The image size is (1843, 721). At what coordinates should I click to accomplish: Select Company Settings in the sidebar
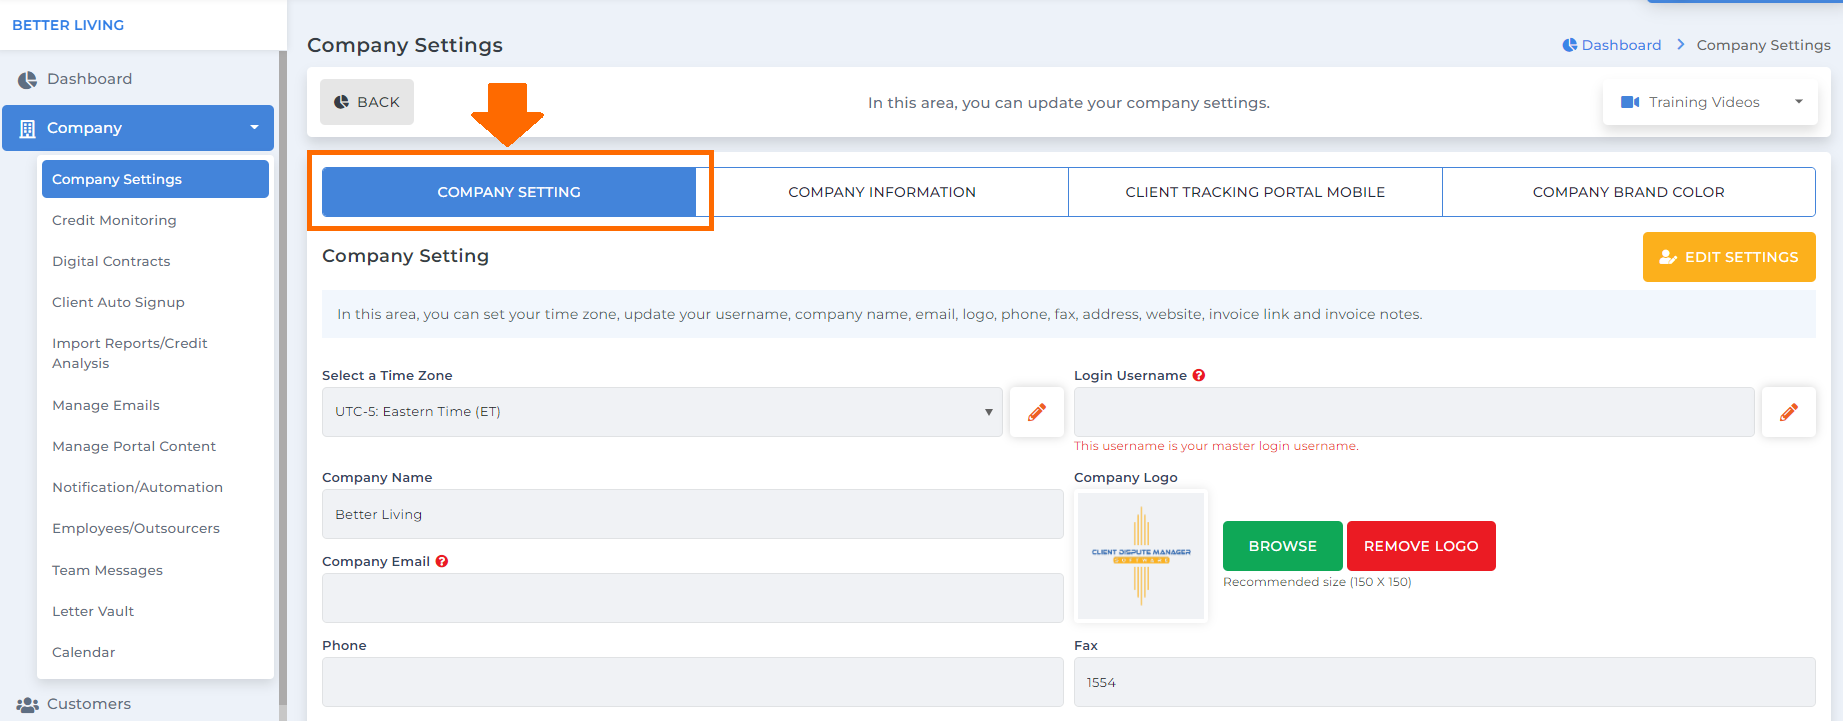155,179
